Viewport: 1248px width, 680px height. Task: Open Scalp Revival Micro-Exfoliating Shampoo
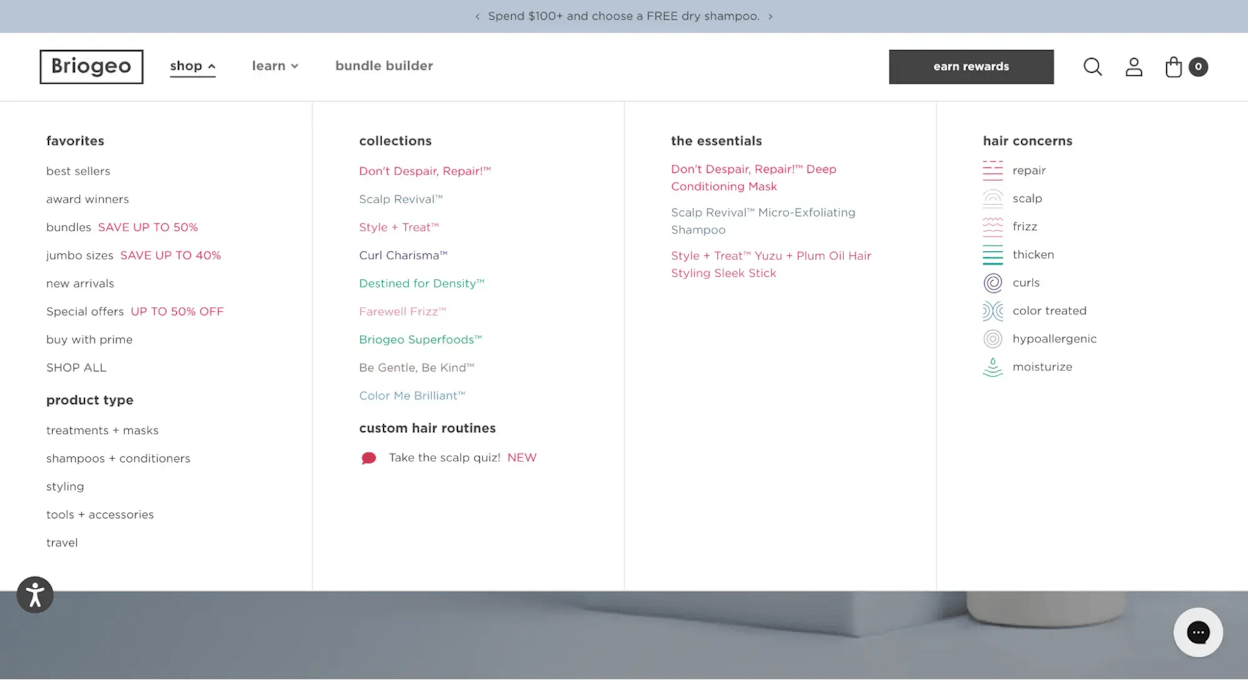click(x=763, y=220)
